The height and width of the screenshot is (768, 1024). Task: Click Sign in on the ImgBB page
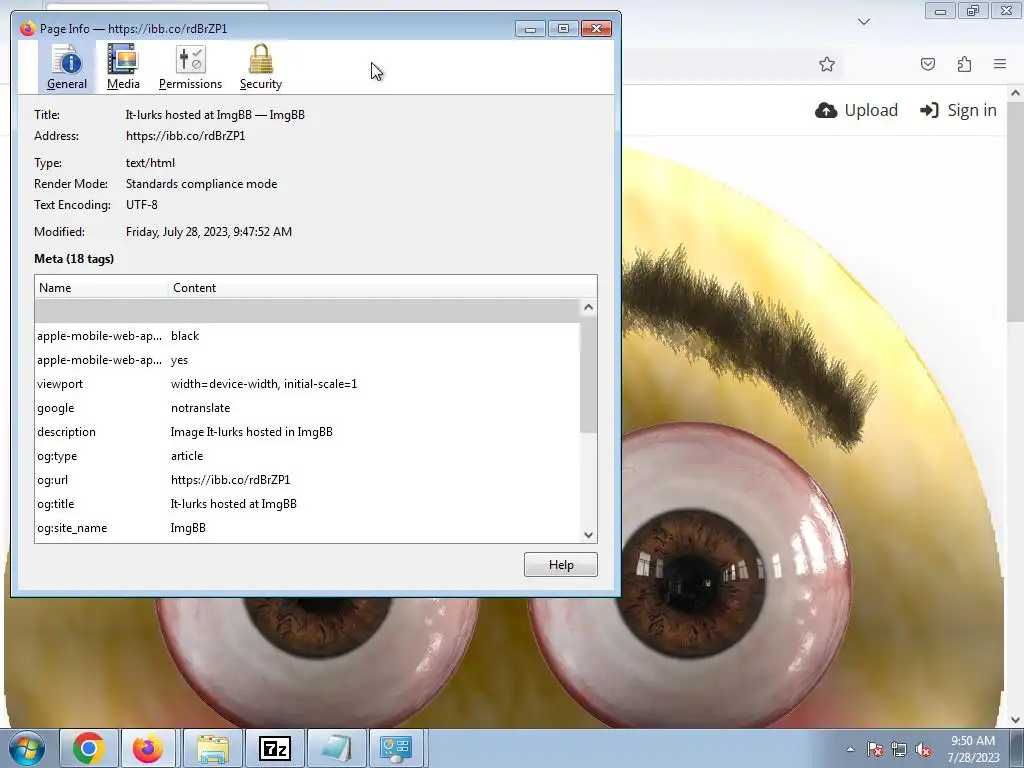pyautogui.click(x=958, y=110)
